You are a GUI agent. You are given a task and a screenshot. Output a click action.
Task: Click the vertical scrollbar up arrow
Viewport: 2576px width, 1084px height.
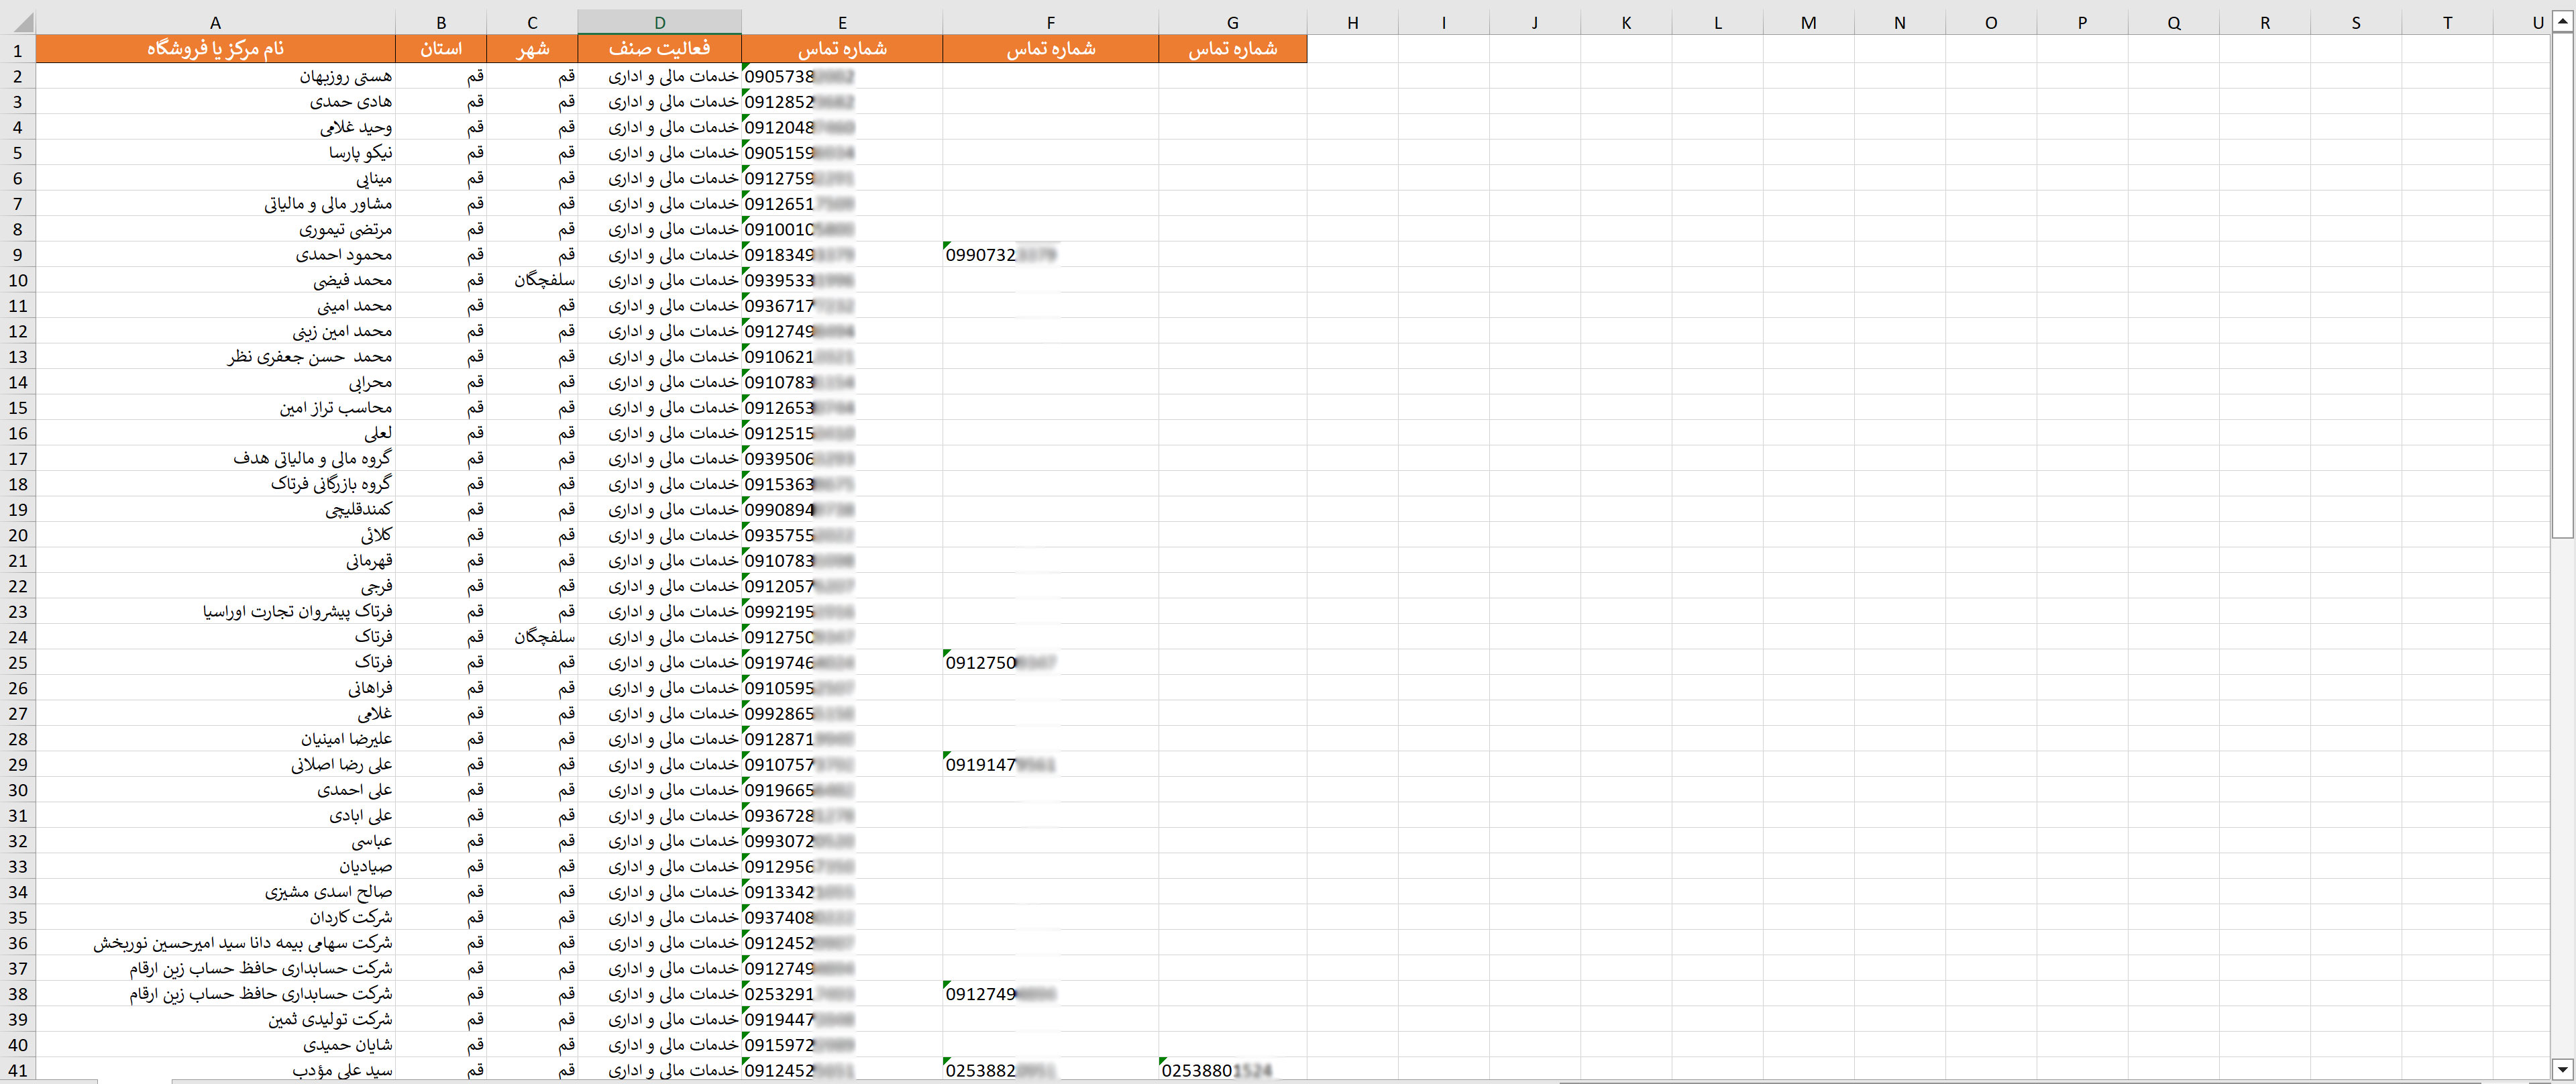(x=2562, y=21)
